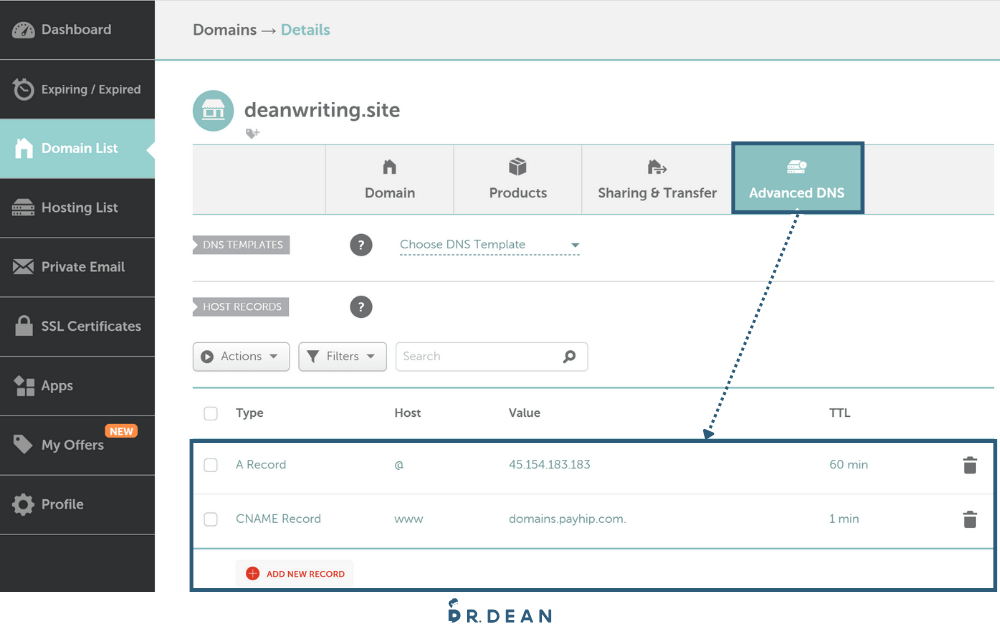Tick the CNAME Record checkbox
The width and height of the screenshot is (1000, 630).
coord(211,519)
